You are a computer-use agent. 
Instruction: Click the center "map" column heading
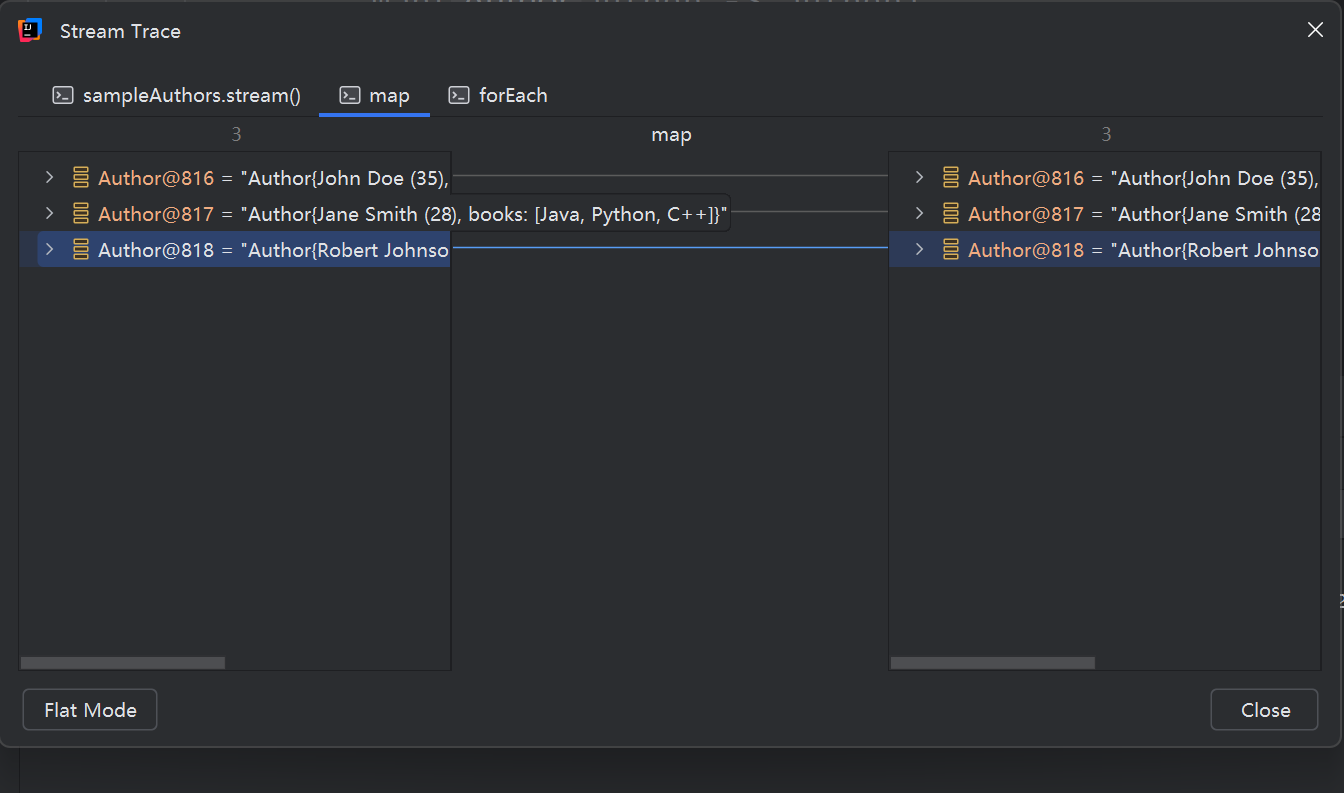[x=671, y=134]
